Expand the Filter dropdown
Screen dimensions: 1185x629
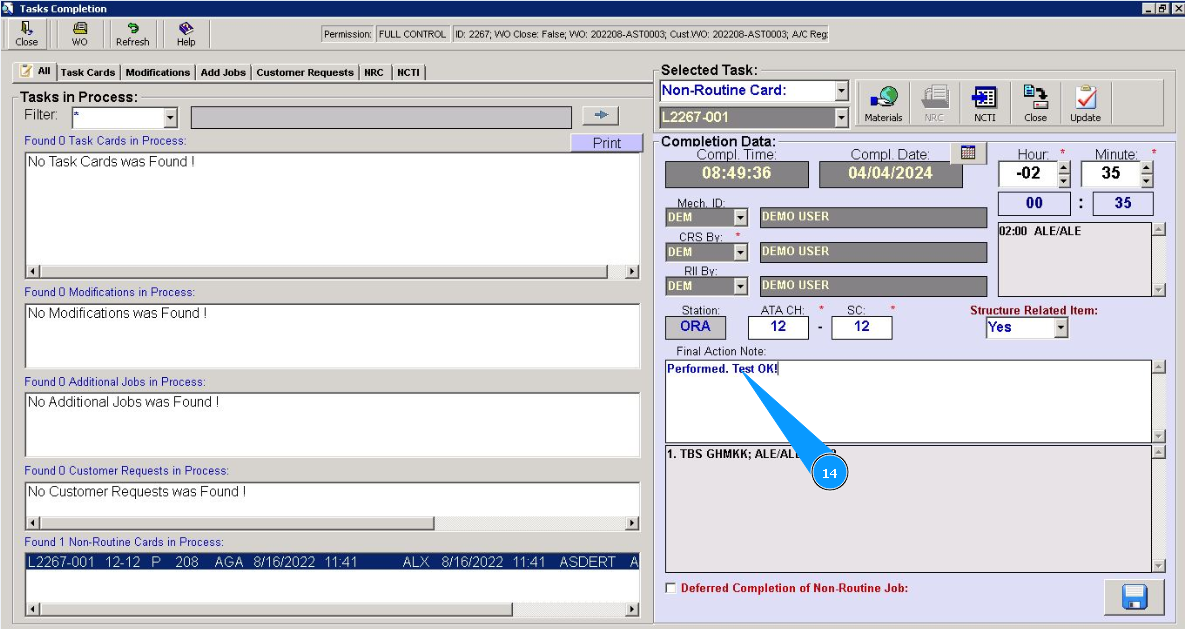tap(170, 117)
